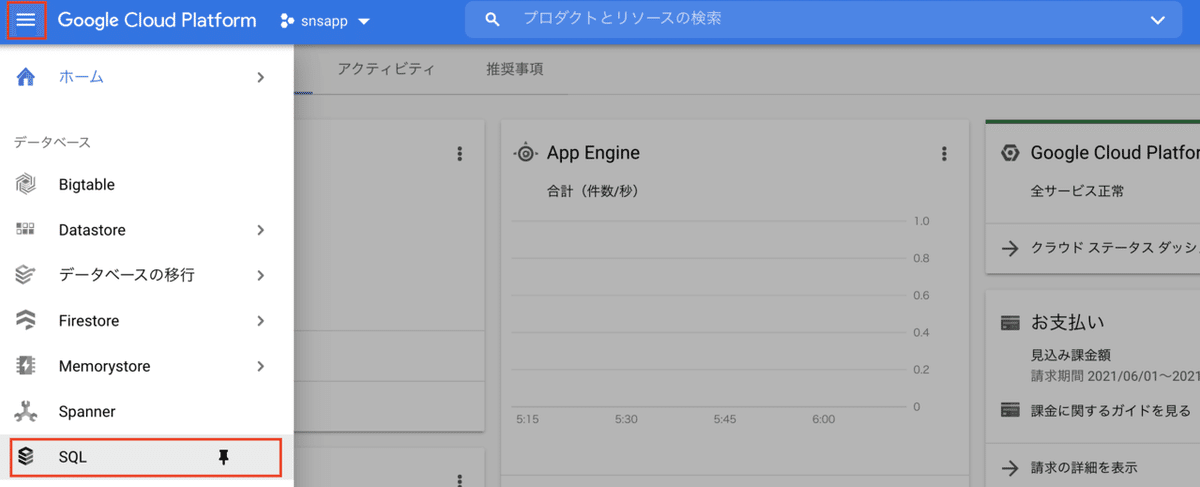Viewport: 1200px width, 487px height.
Task: Click the お支払い credit card icon
Action: (1010, 323)
